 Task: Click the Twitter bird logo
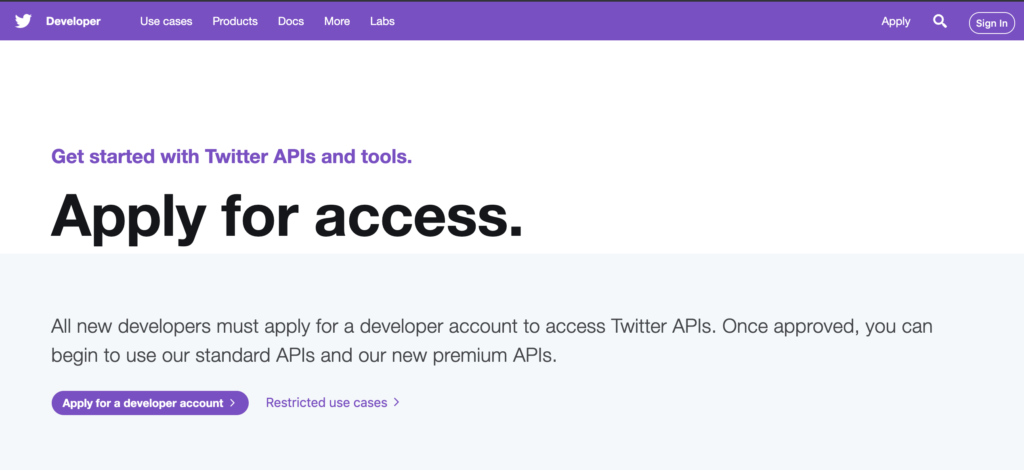pos(24,21)
